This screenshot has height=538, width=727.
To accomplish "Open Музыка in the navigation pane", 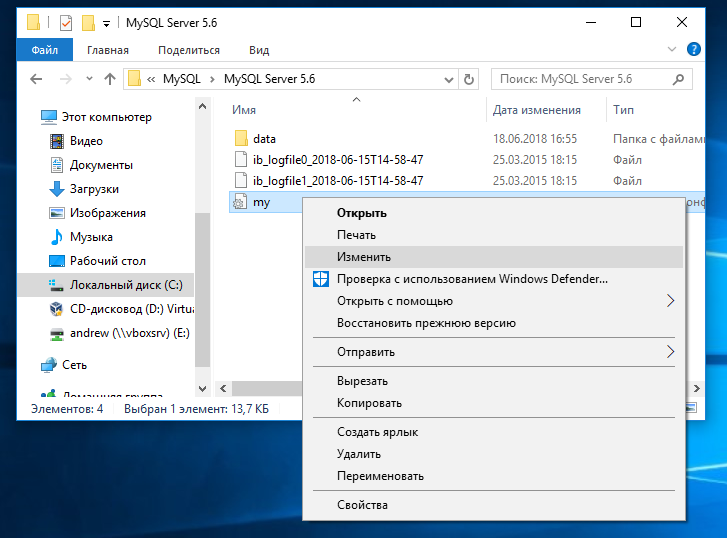I will coord(81,237).
